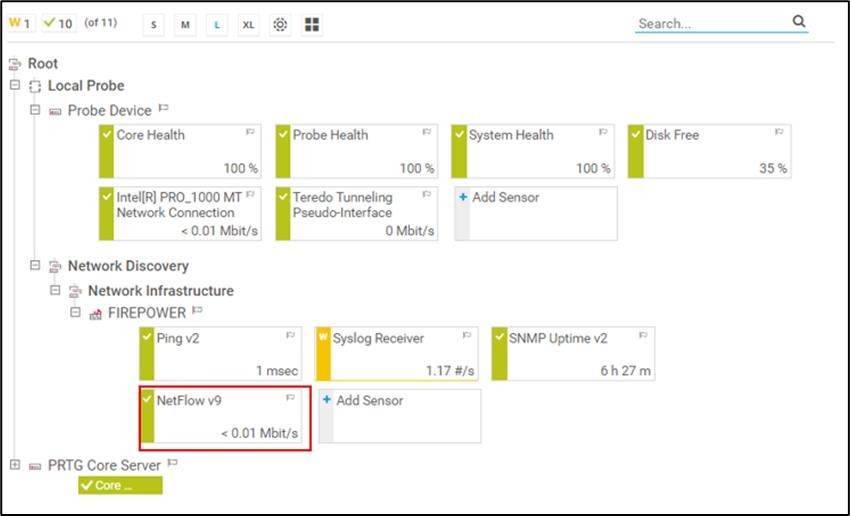Click Add Sensor under FIREPOWER
Viewport: 850px width, 516px height.
pyautogui.click(x=369, y=401)
